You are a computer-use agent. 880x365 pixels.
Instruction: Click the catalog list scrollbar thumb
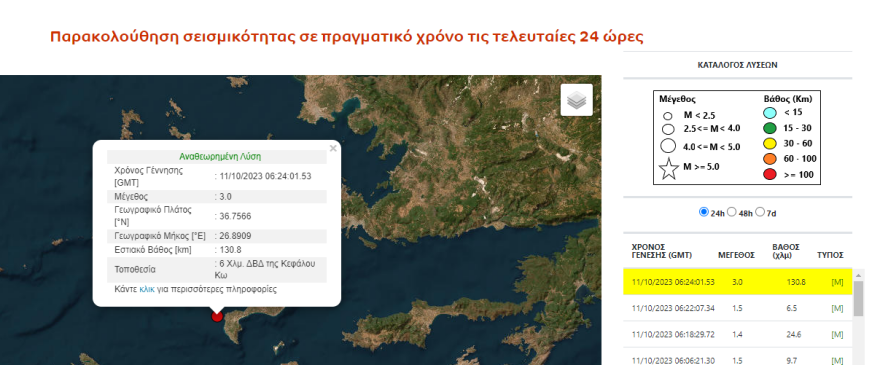[x=858, y=299]
